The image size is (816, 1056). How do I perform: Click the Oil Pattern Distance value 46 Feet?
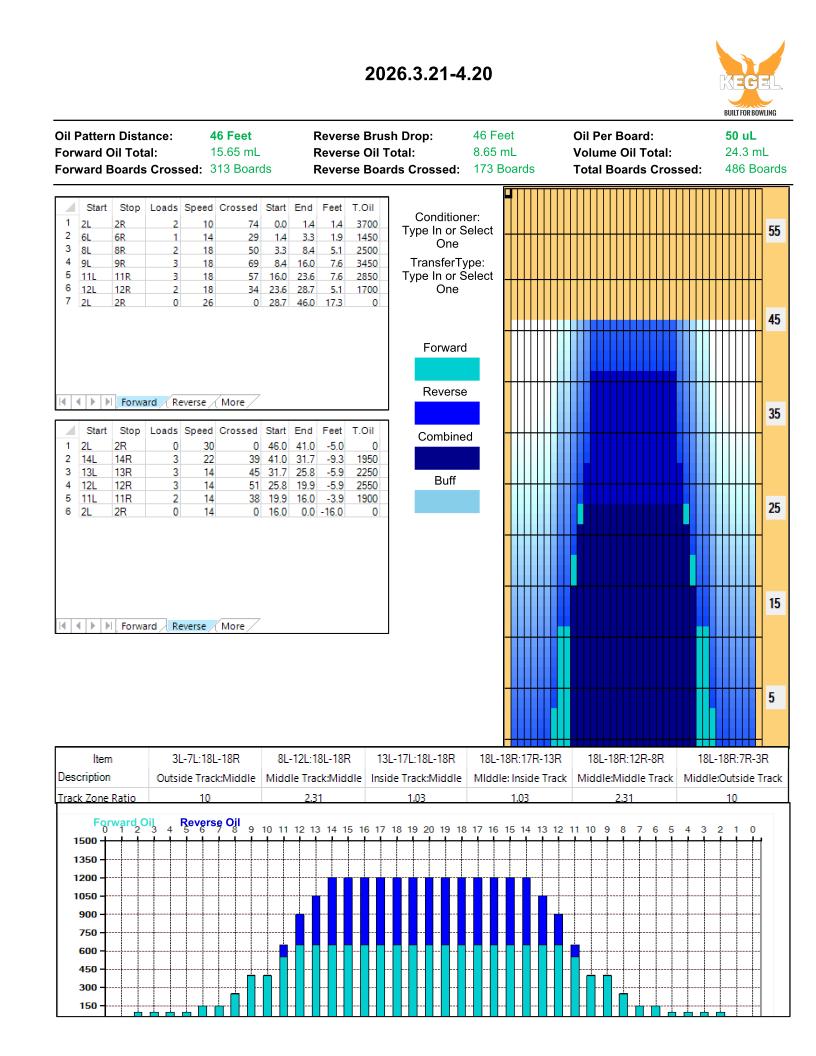pyautogui.click(x=233, y=135)
